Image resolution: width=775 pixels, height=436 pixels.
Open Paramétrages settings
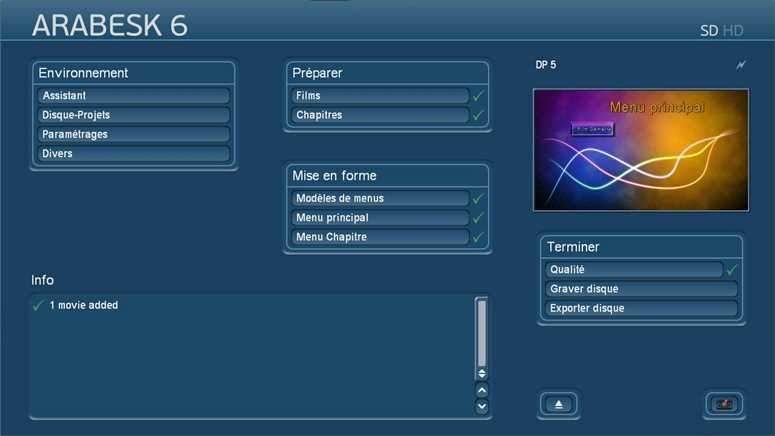(x=133, y=134)
